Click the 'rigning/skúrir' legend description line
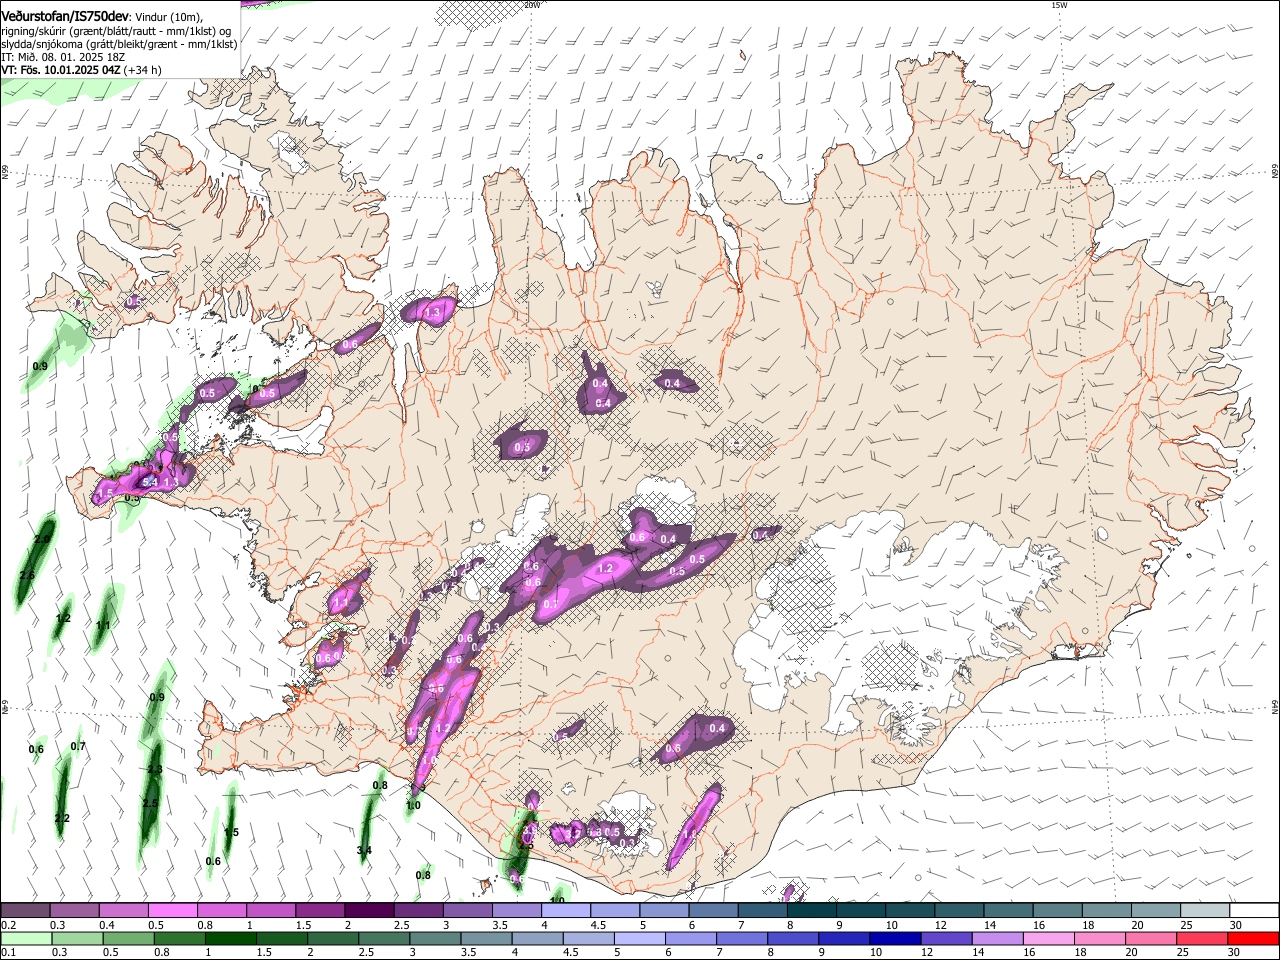Image resolution: width=1280 pixels, height=960 pixels. pos(115,31)
